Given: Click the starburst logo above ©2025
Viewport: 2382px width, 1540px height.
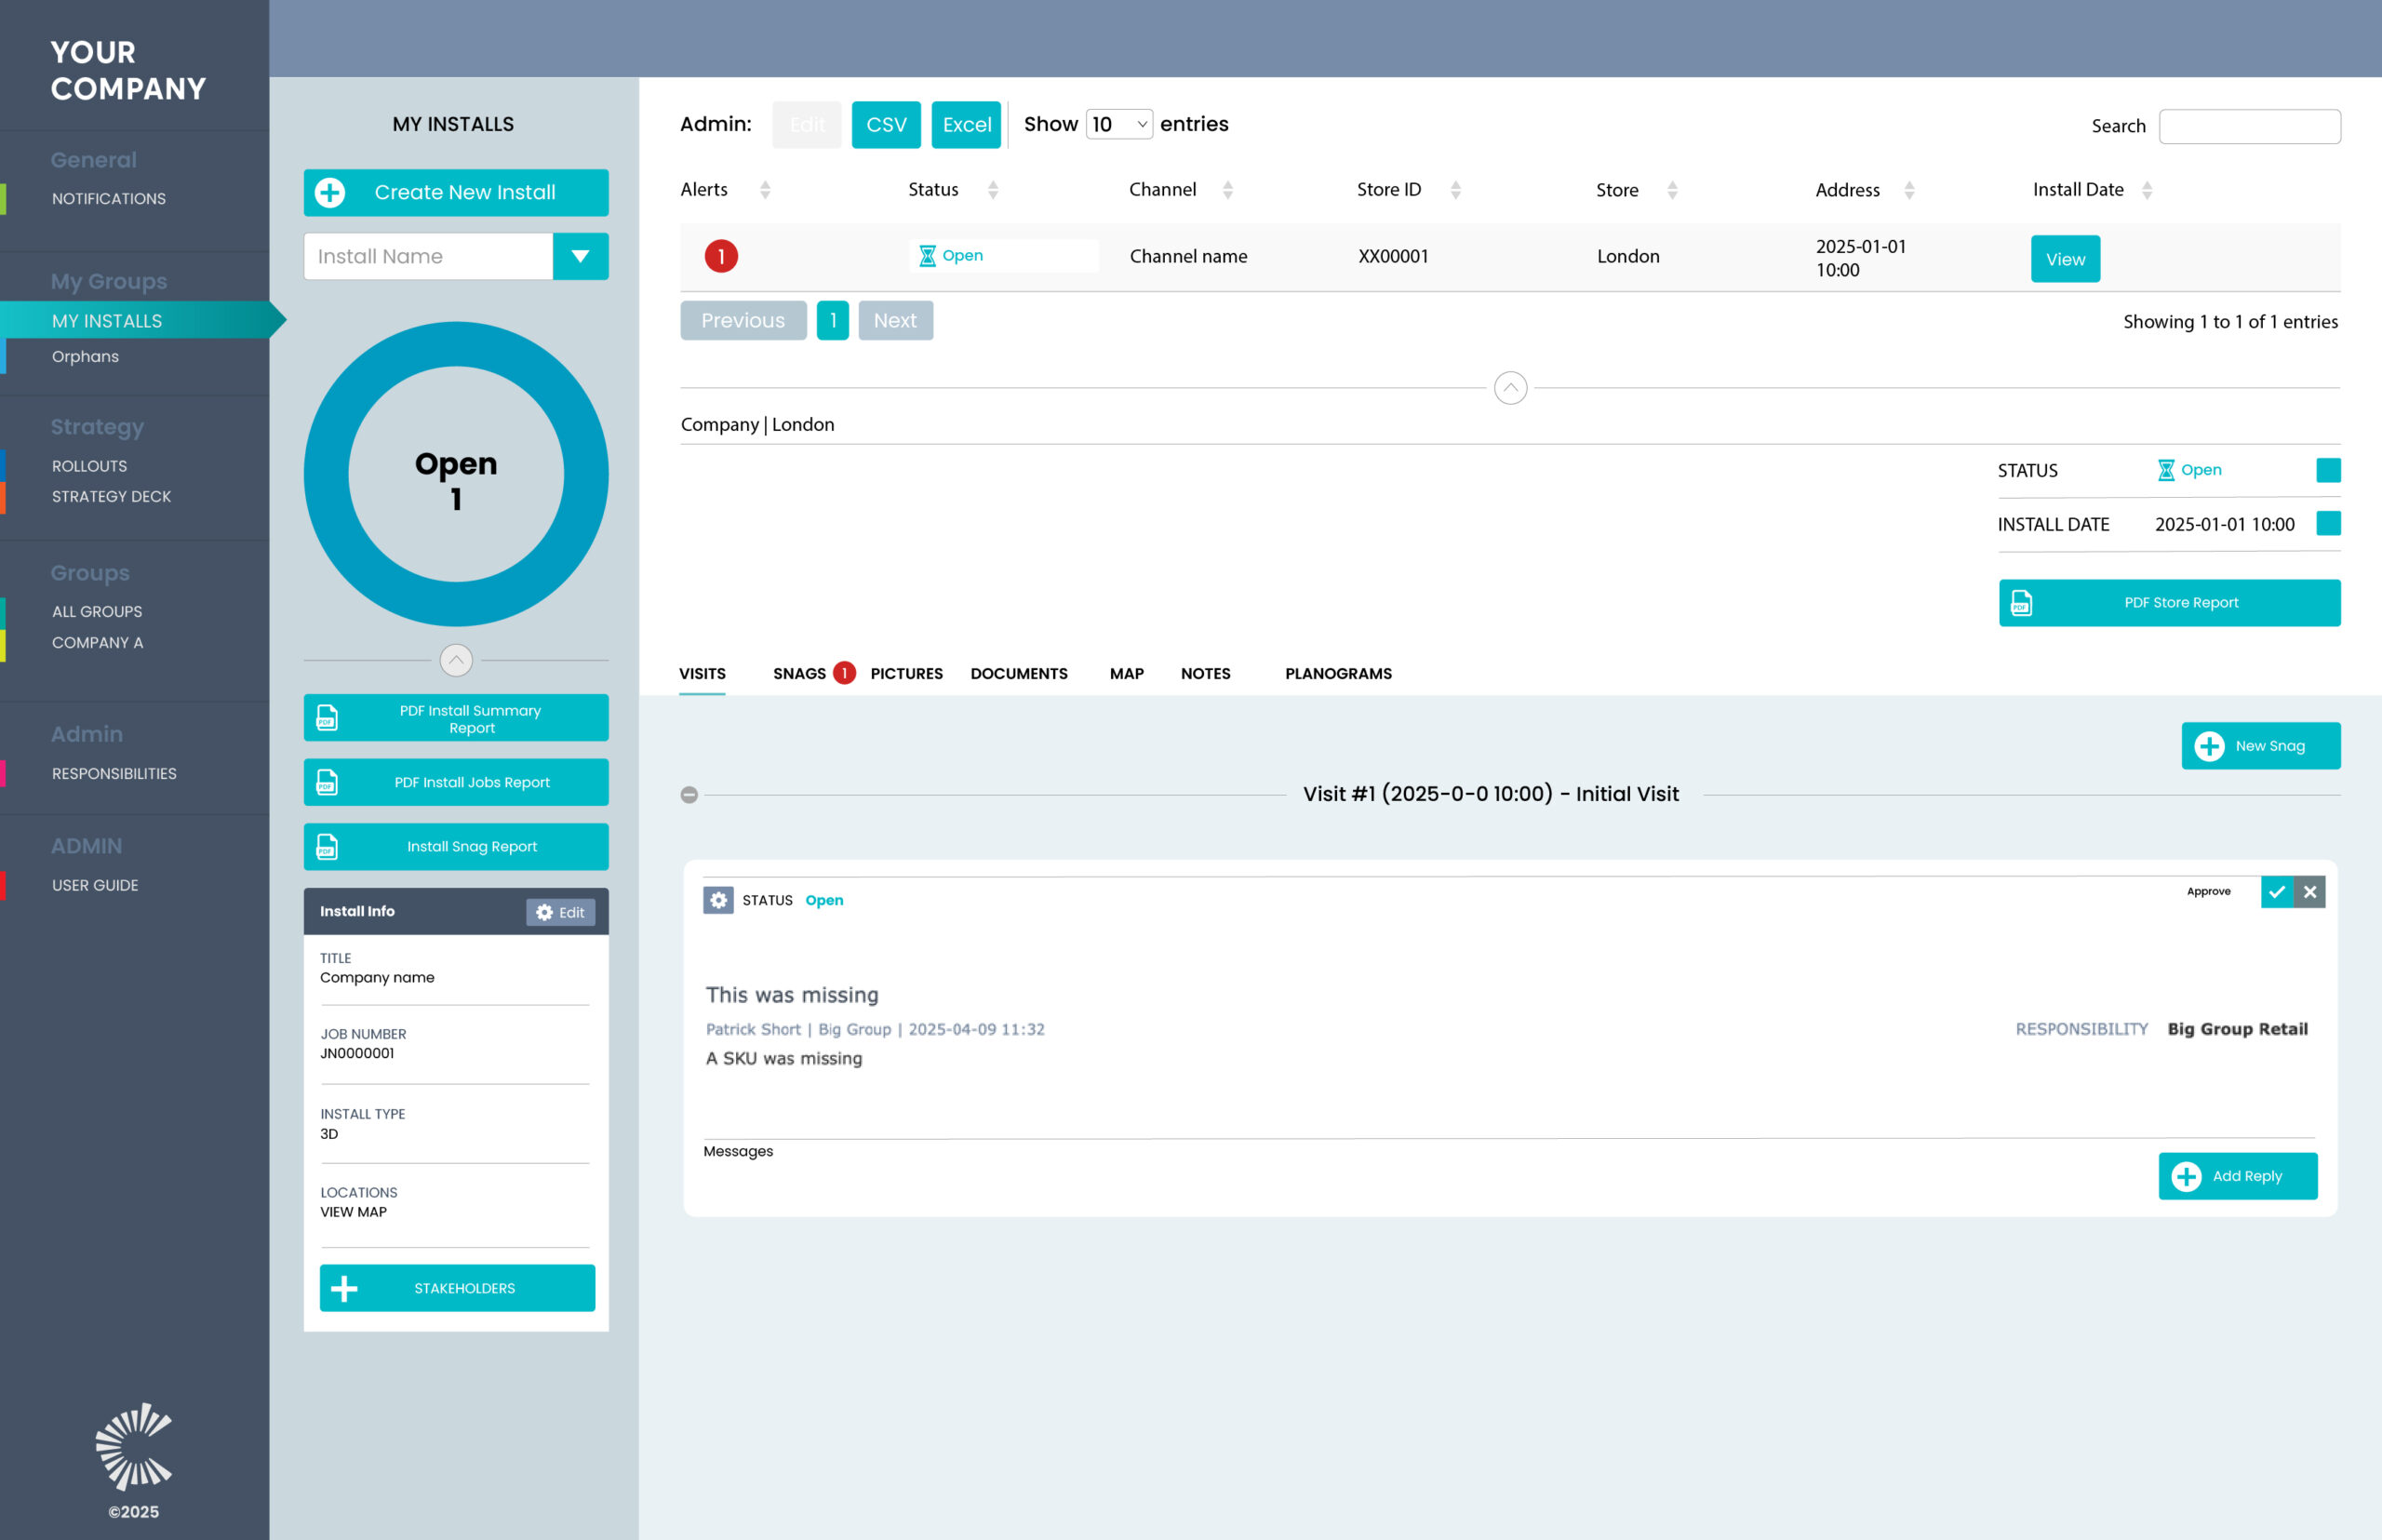Looking at the screenshot, I should (134, 1446).
